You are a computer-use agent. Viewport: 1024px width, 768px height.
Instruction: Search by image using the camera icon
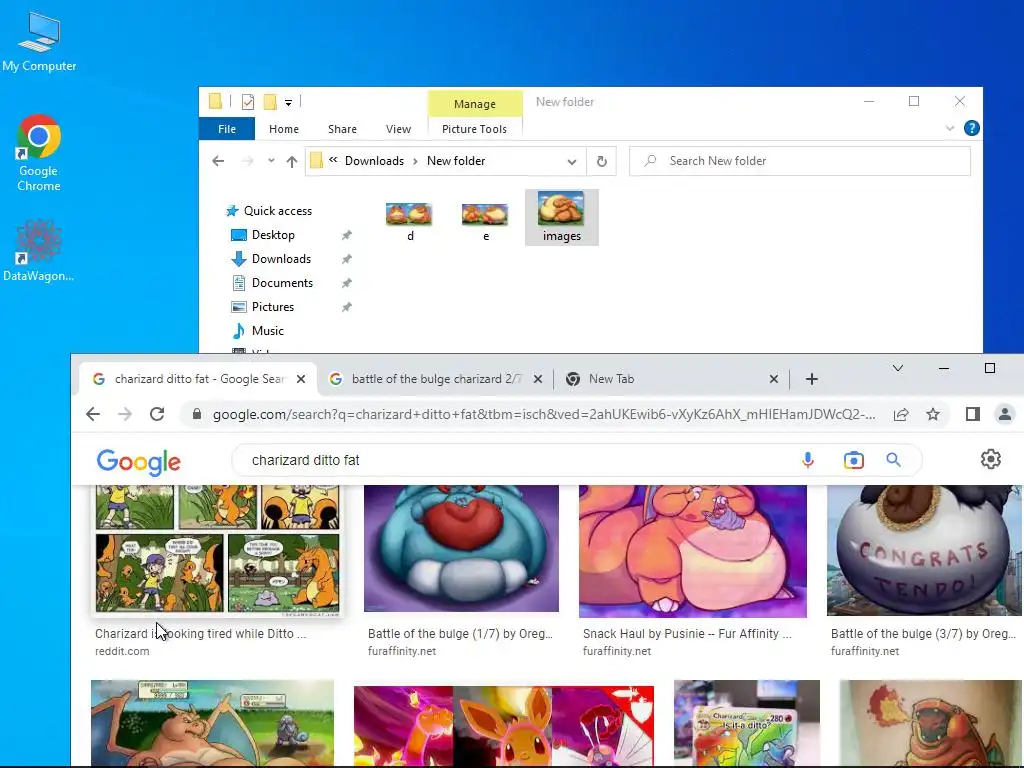[x=854, y=460]
